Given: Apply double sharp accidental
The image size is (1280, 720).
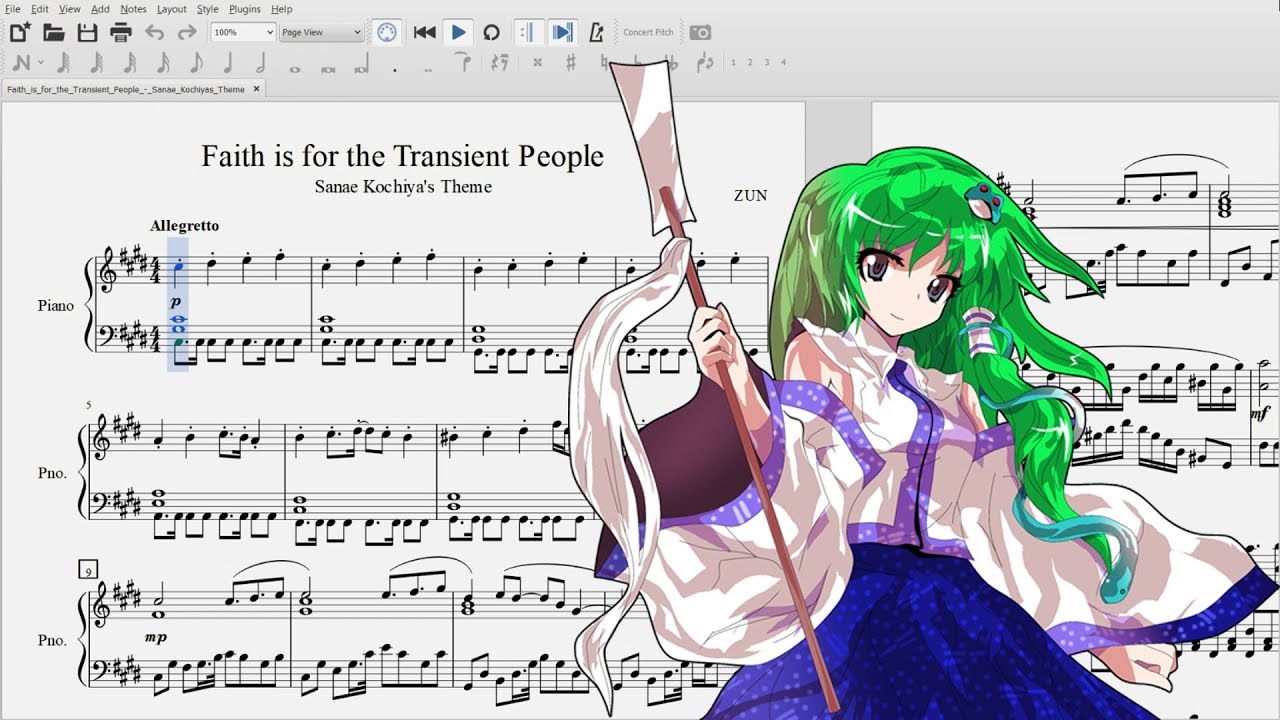Looking at the screenshot, I should [x=538, y=63].
